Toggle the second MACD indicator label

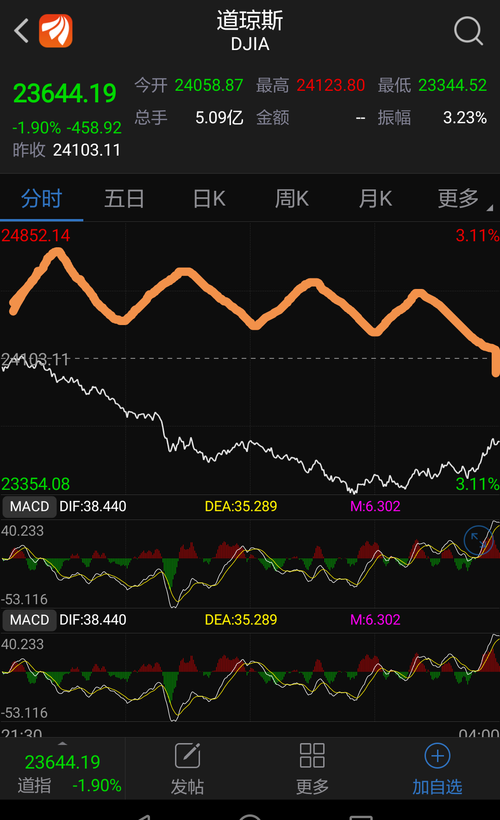[x=29, y=620]
